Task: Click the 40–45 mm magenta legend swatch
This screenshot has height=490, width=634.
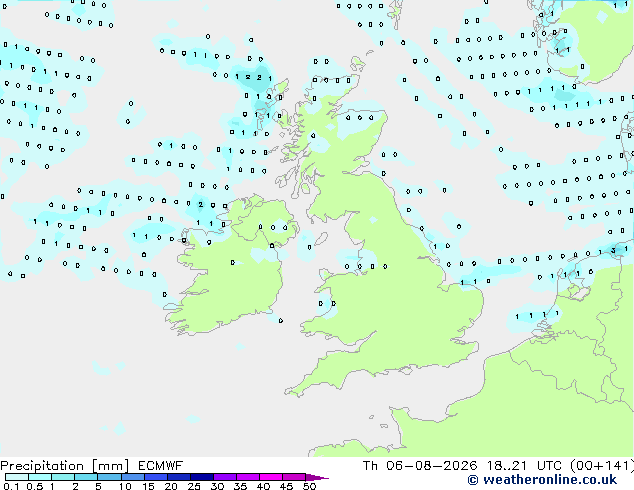Action: coord(271,477)
